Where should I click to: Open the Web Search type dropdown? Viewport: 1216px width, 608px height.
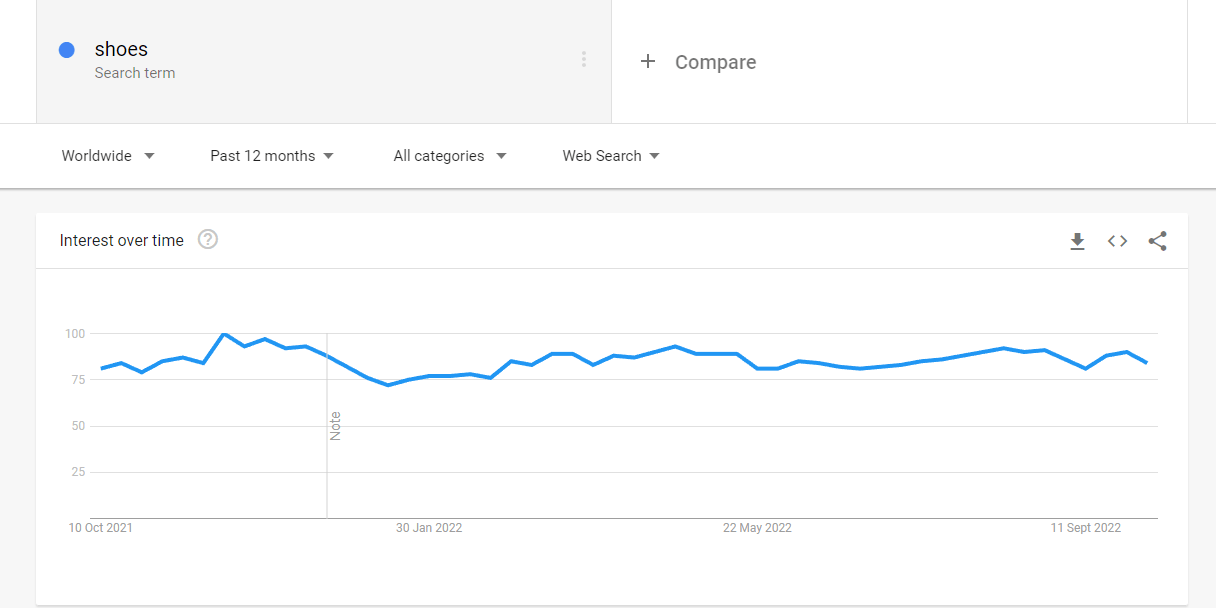pos(611,156)
